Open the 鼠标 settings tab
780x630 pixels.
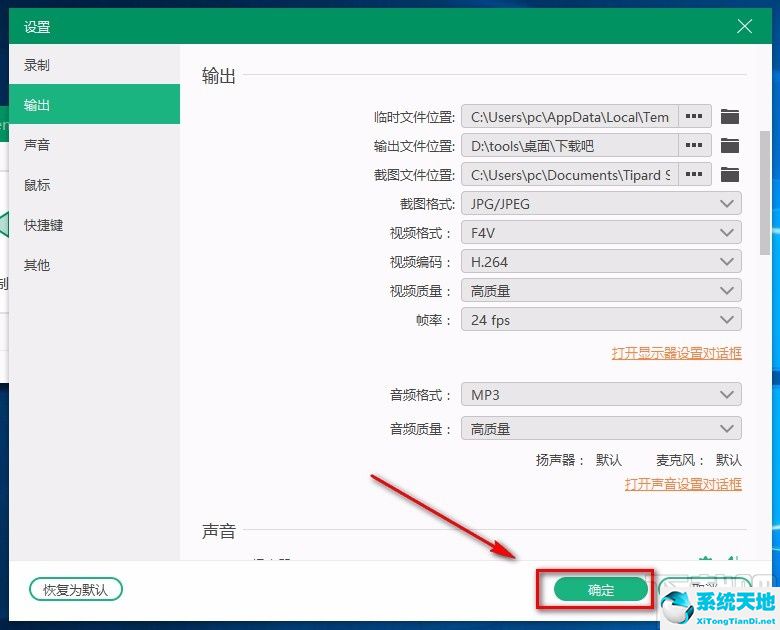[95, 185]
